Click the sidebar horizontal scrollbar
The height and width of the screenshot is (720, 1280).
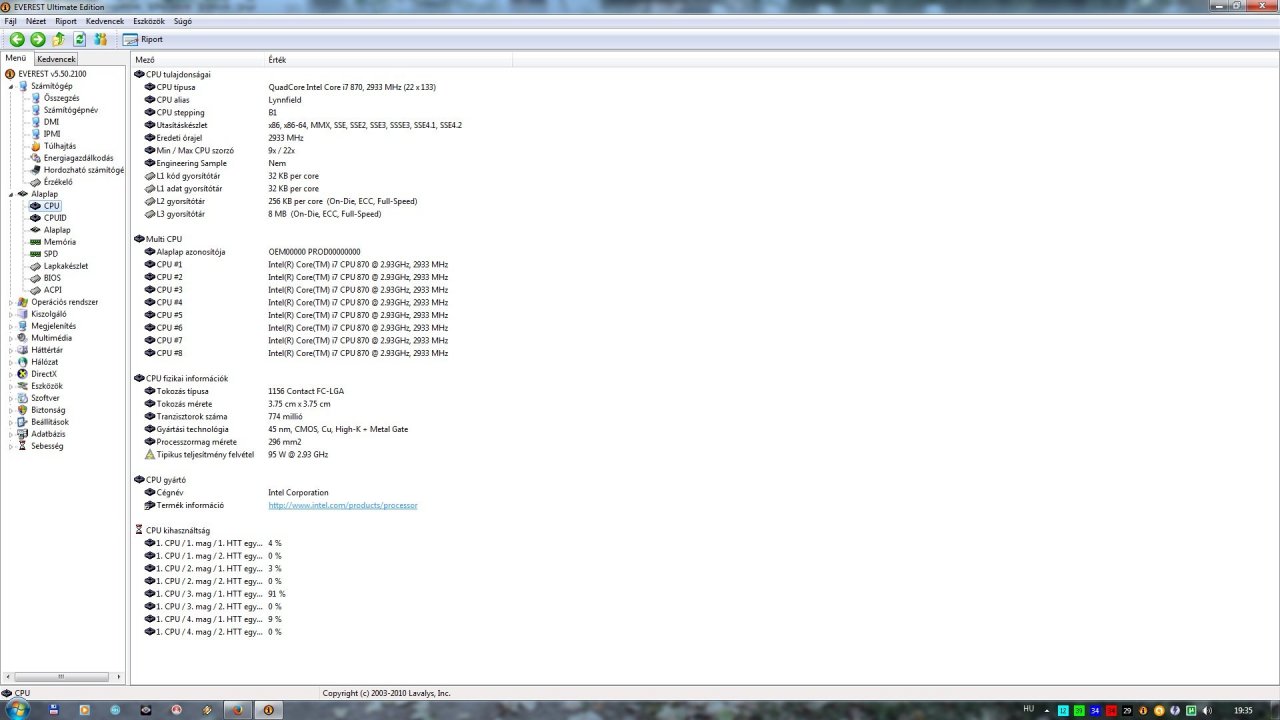click(62, 677)
